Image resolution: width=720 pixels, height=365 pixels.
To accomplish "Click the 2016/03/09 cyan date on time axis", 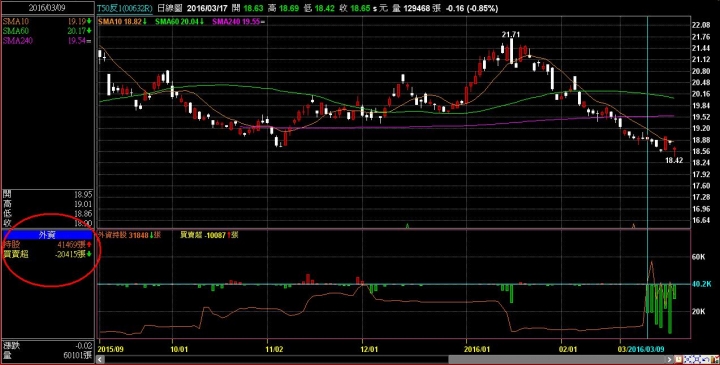I will coord(647,349).
